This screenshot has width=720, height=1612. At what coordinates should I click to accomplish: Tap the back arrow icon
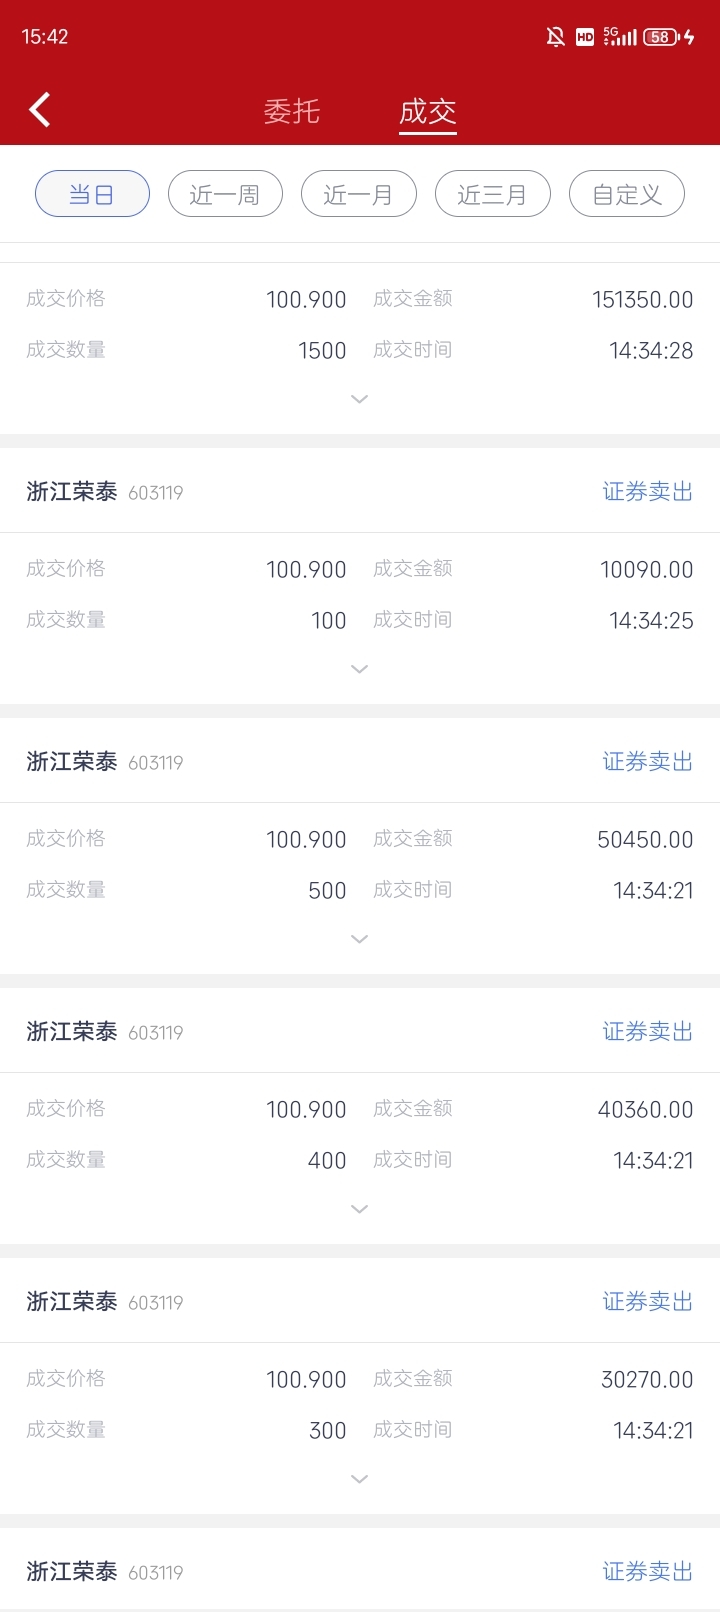point(40,110)
